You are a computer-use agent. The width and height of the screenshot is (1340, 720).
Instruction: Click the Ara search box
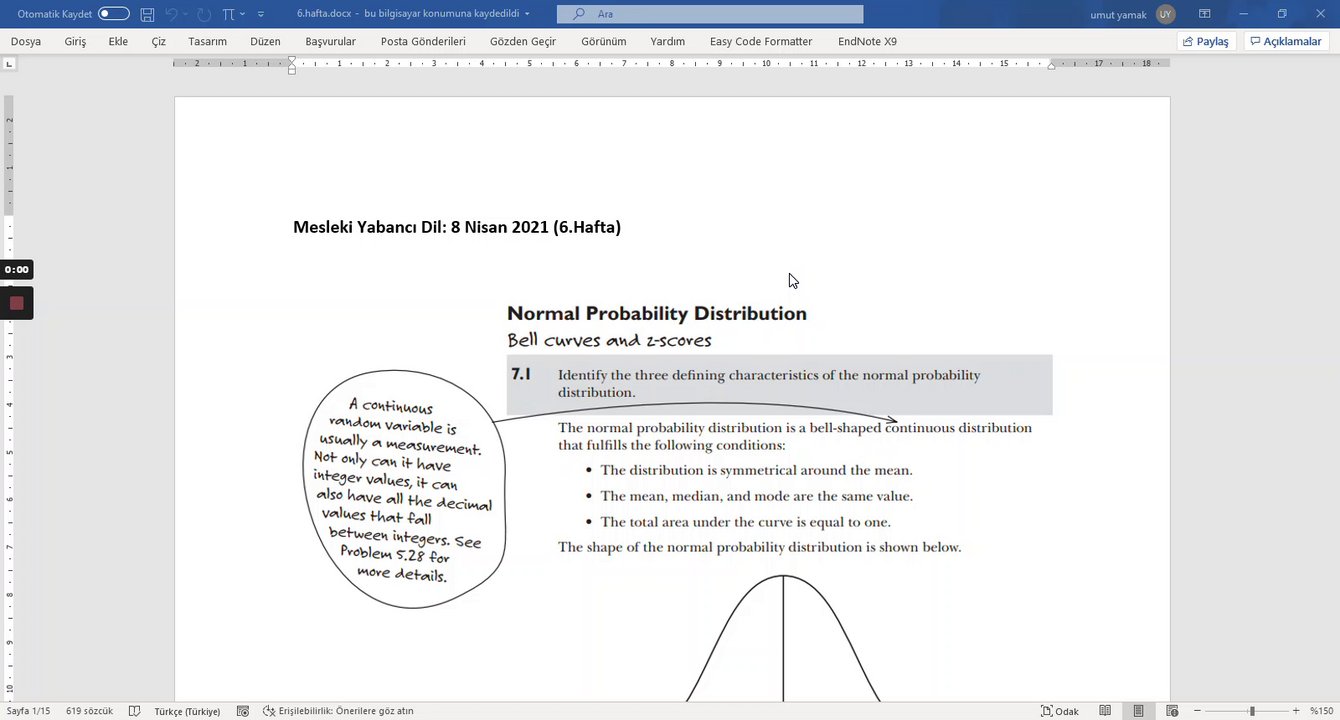pos(710,14)
